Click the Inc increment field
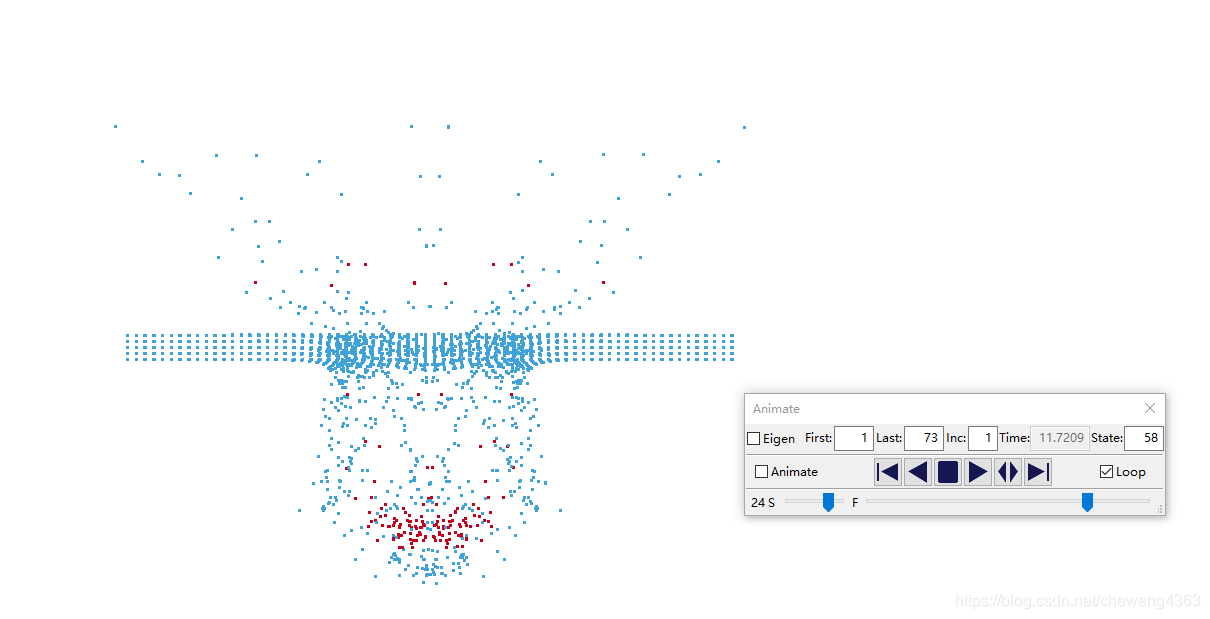Screen dimensions: 1210x619 (x=983, y=438)
